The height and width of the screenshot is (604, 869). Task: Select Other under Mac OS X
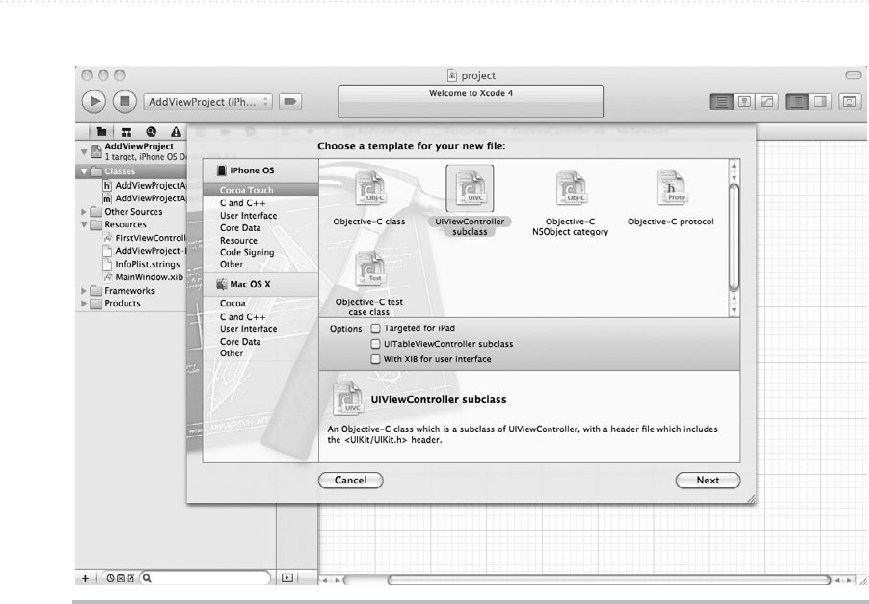click(231, 353)
